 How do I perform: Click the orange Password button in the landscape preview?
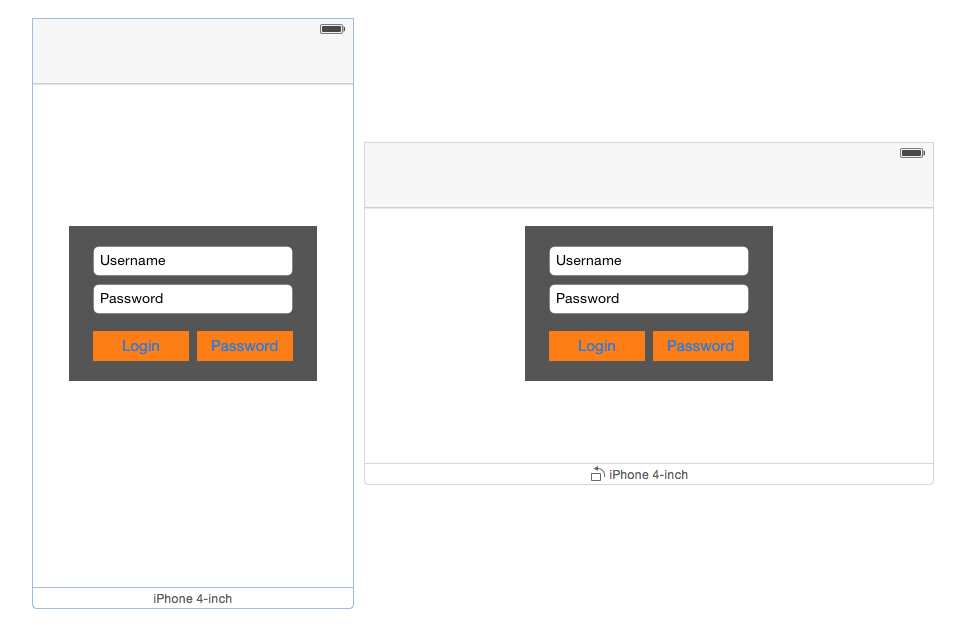[x=701, y=346]
